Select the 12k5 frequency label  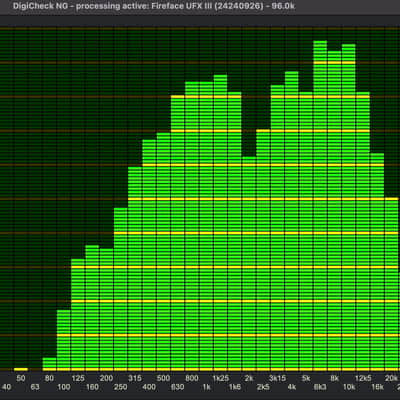(x=363, y=378)
